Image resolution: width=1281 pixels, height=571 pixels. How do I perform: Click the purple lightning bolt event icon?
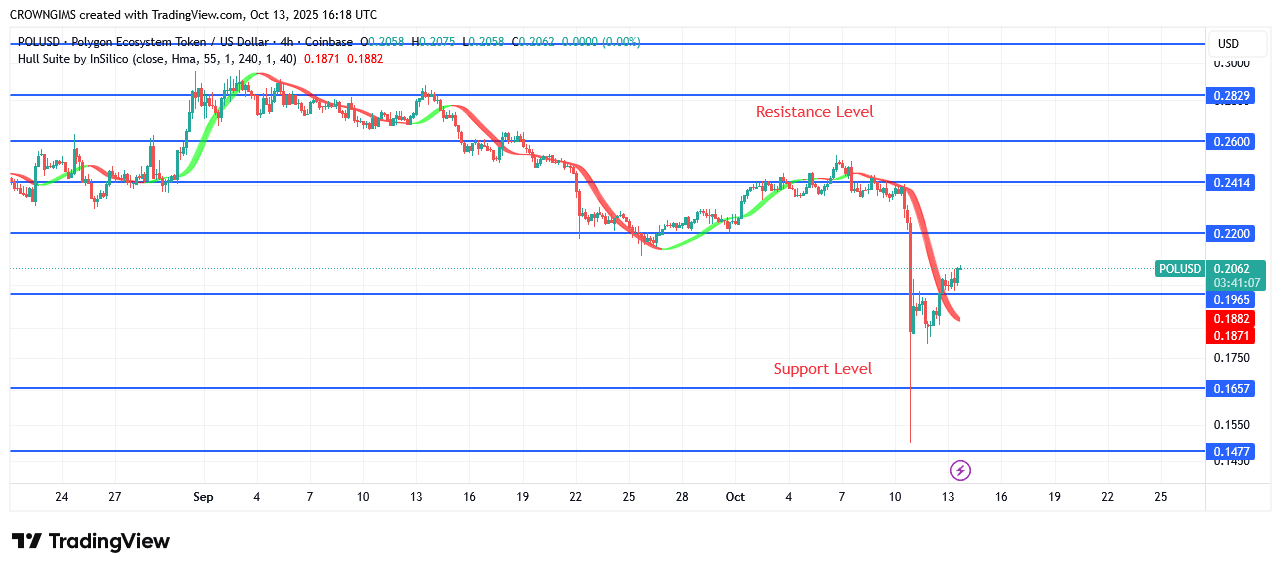(960, 470)
